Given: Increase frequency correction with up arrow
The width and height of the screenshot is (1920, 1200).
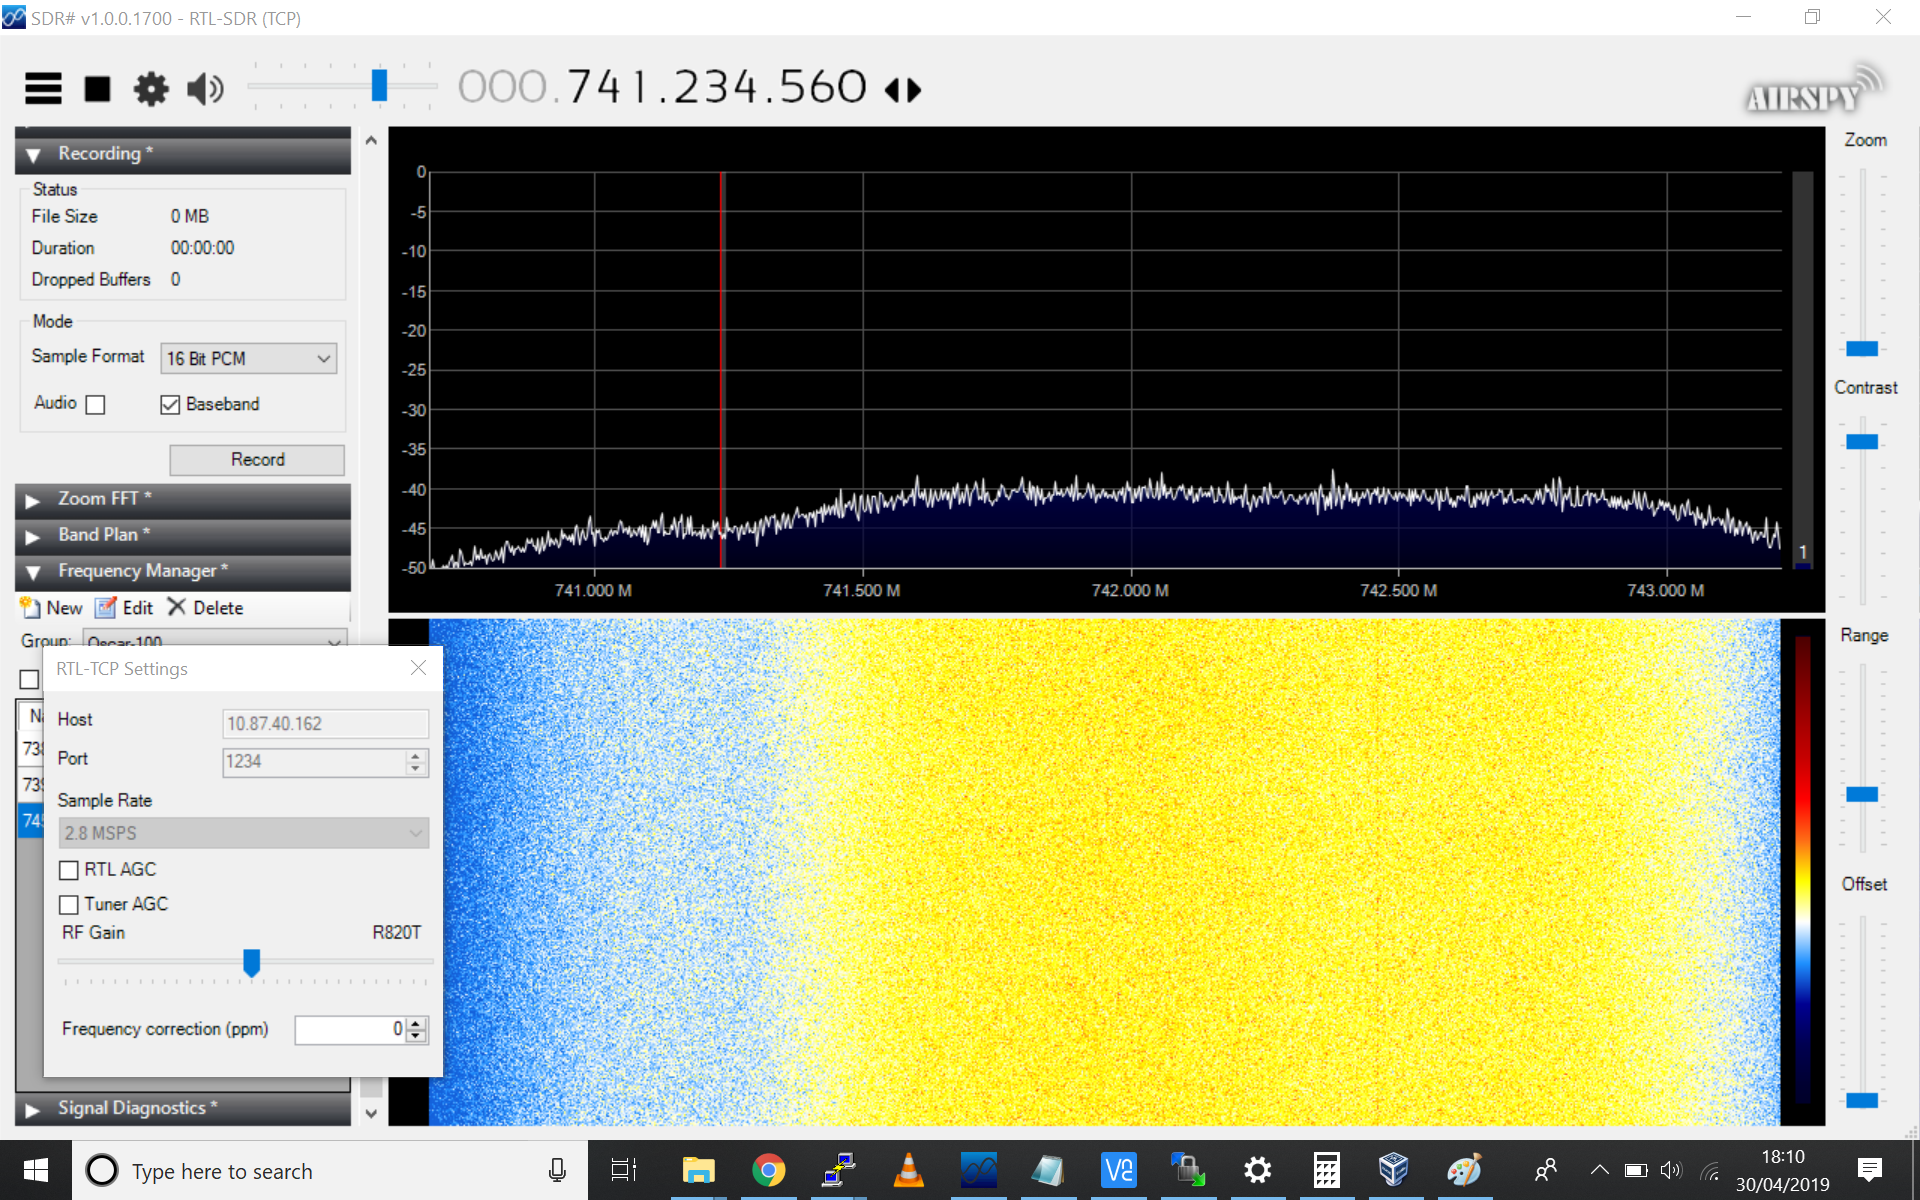Looking at the screenshot, I should (x=416, y=1023).
